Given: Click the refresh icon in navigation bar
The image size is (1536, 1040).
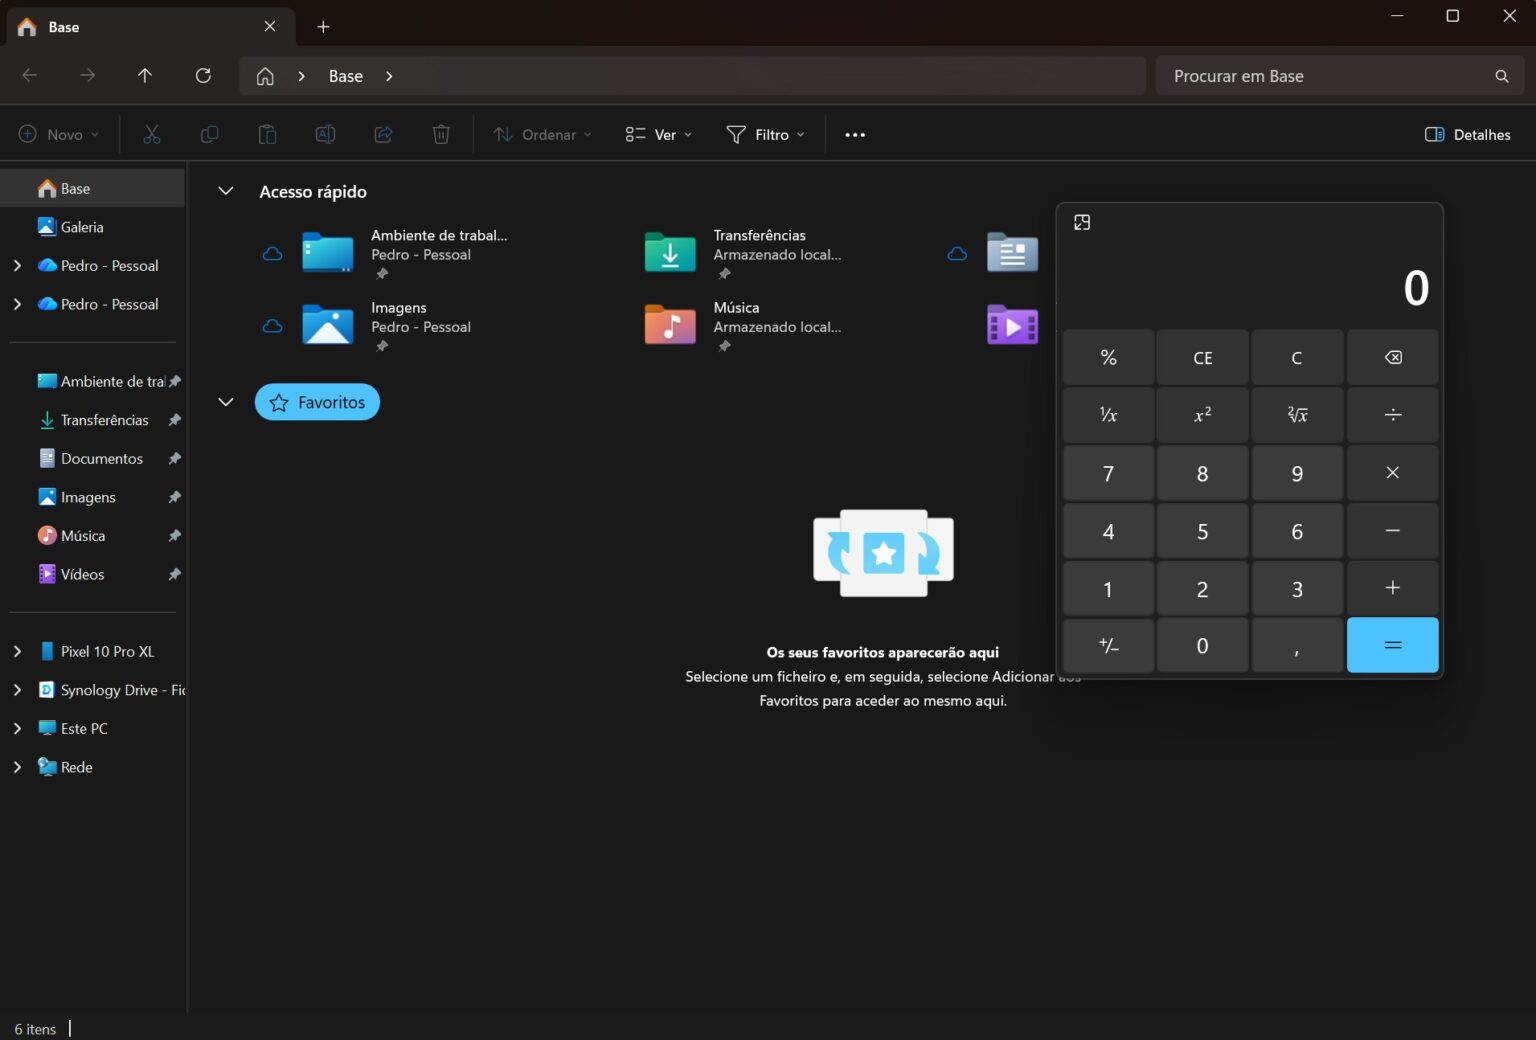Looking at the screenshot, I should click(x=203, y=76).
